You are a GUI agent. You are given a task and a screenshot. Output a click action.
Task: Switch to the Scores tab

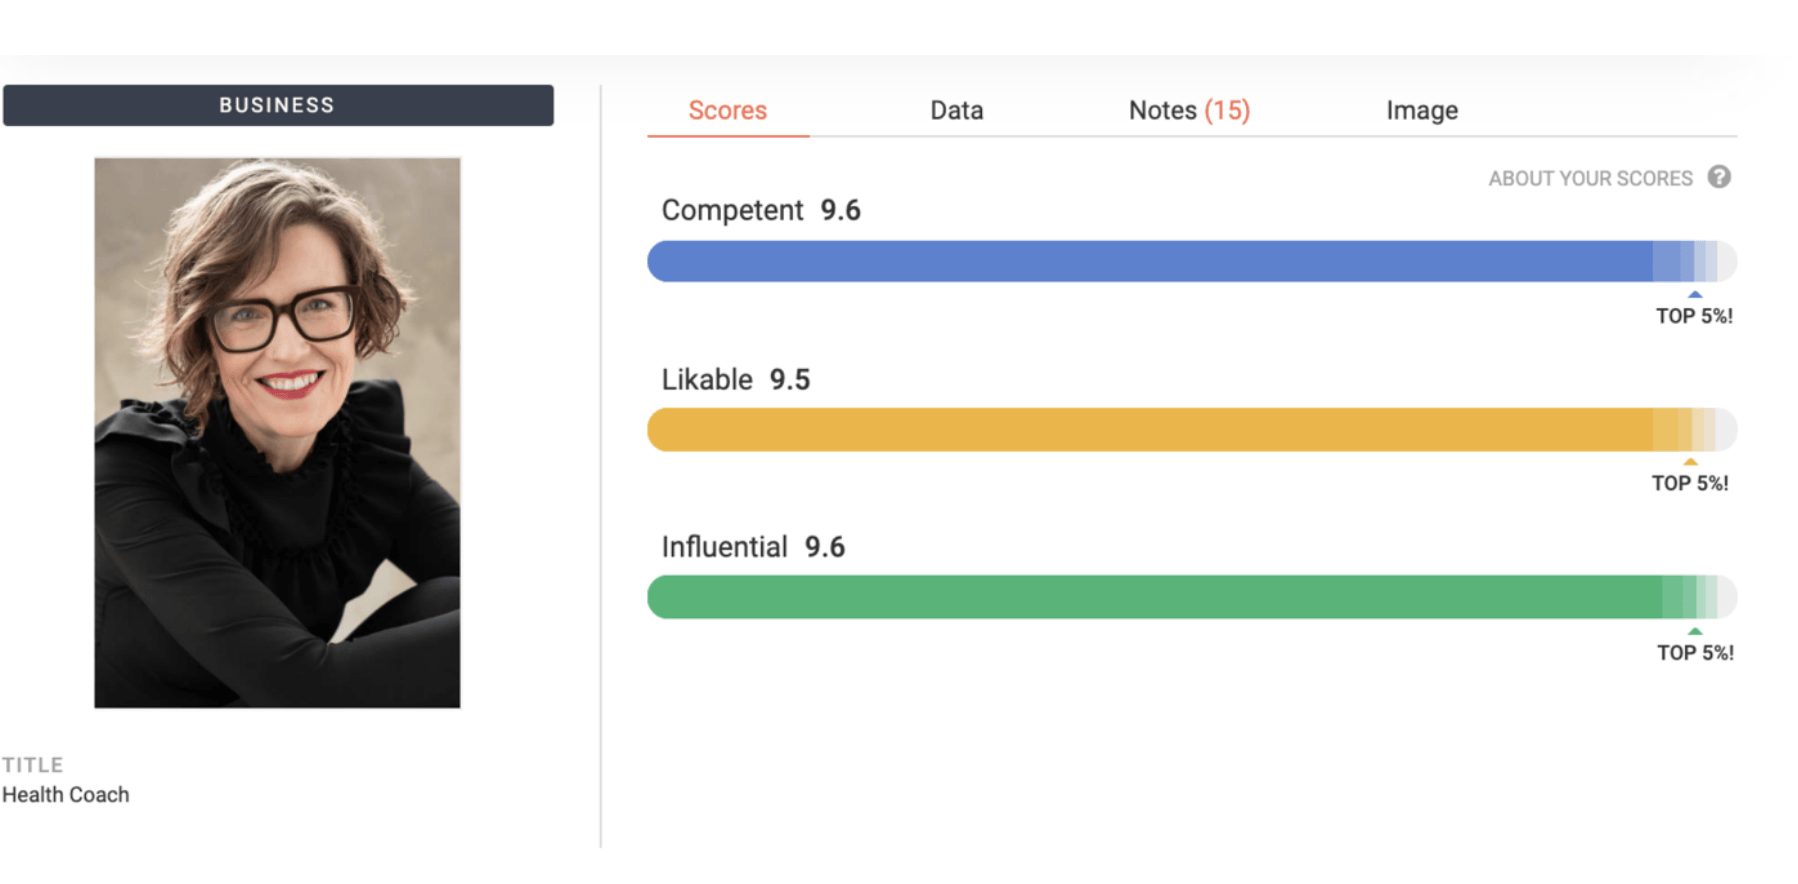coord(727,110)
